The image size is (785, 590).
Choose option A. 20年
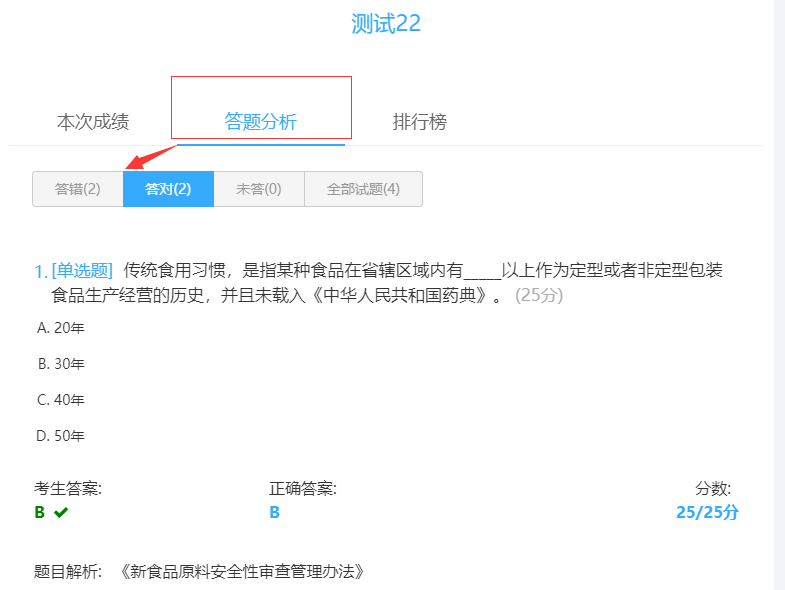click(61, 328)
